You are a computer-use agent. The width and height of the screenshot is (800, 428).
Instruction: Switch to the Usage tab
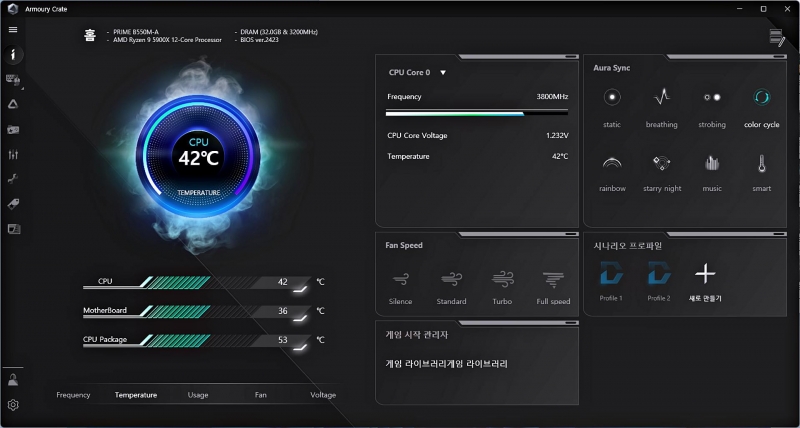click(x=198, y=395)
